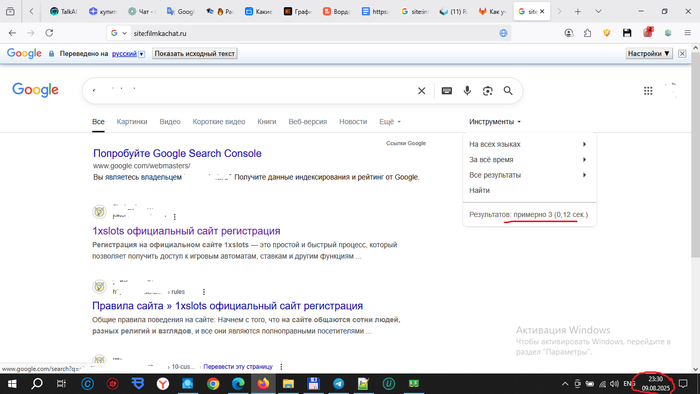Screen dimensions: 700x394
Task: Open the red extension with badge
Action: pyautogui.click(x=648, y=32)
